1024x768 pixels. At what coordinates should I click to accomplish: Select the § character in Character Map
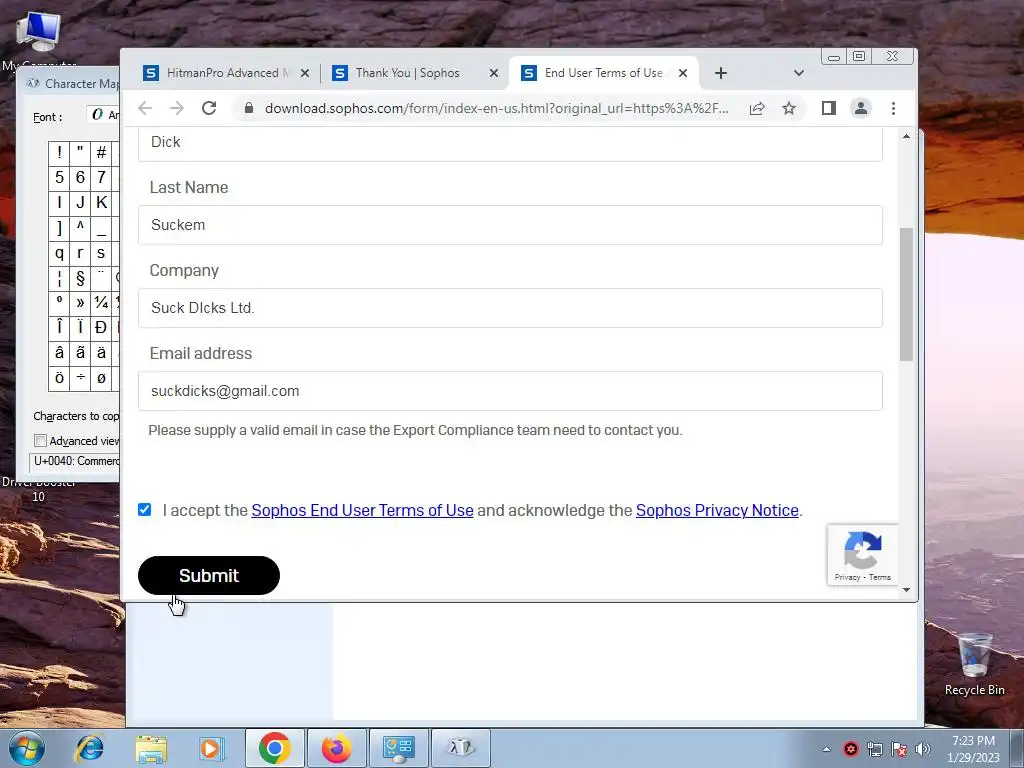tap(80, 278)
